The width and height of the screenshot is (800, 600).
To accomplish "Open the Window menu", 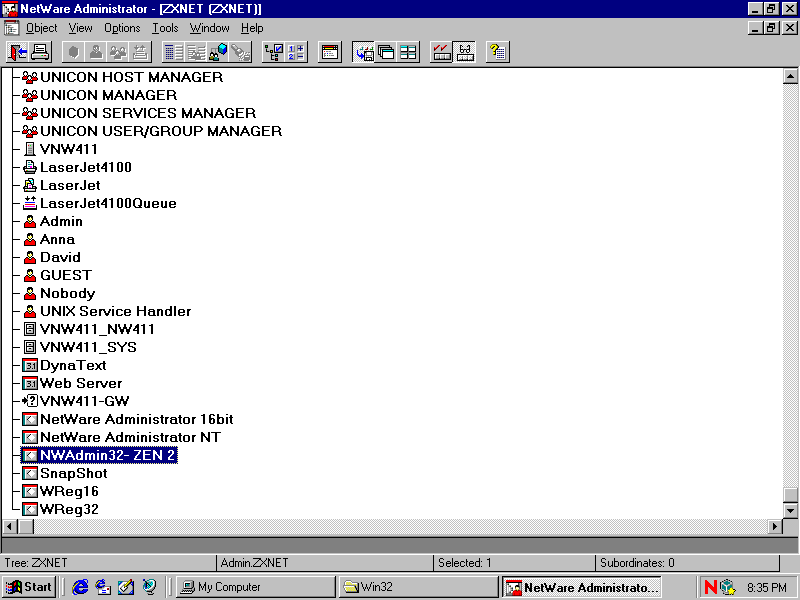I will (210, 28).
